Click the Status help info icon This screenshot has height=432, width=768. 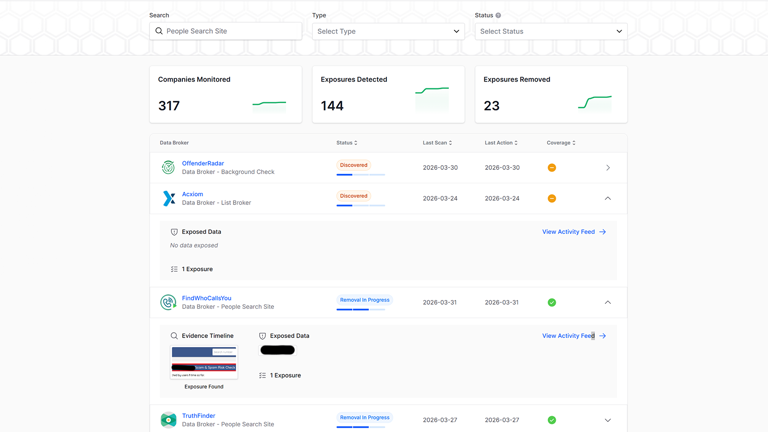click(x=498, y=16)
